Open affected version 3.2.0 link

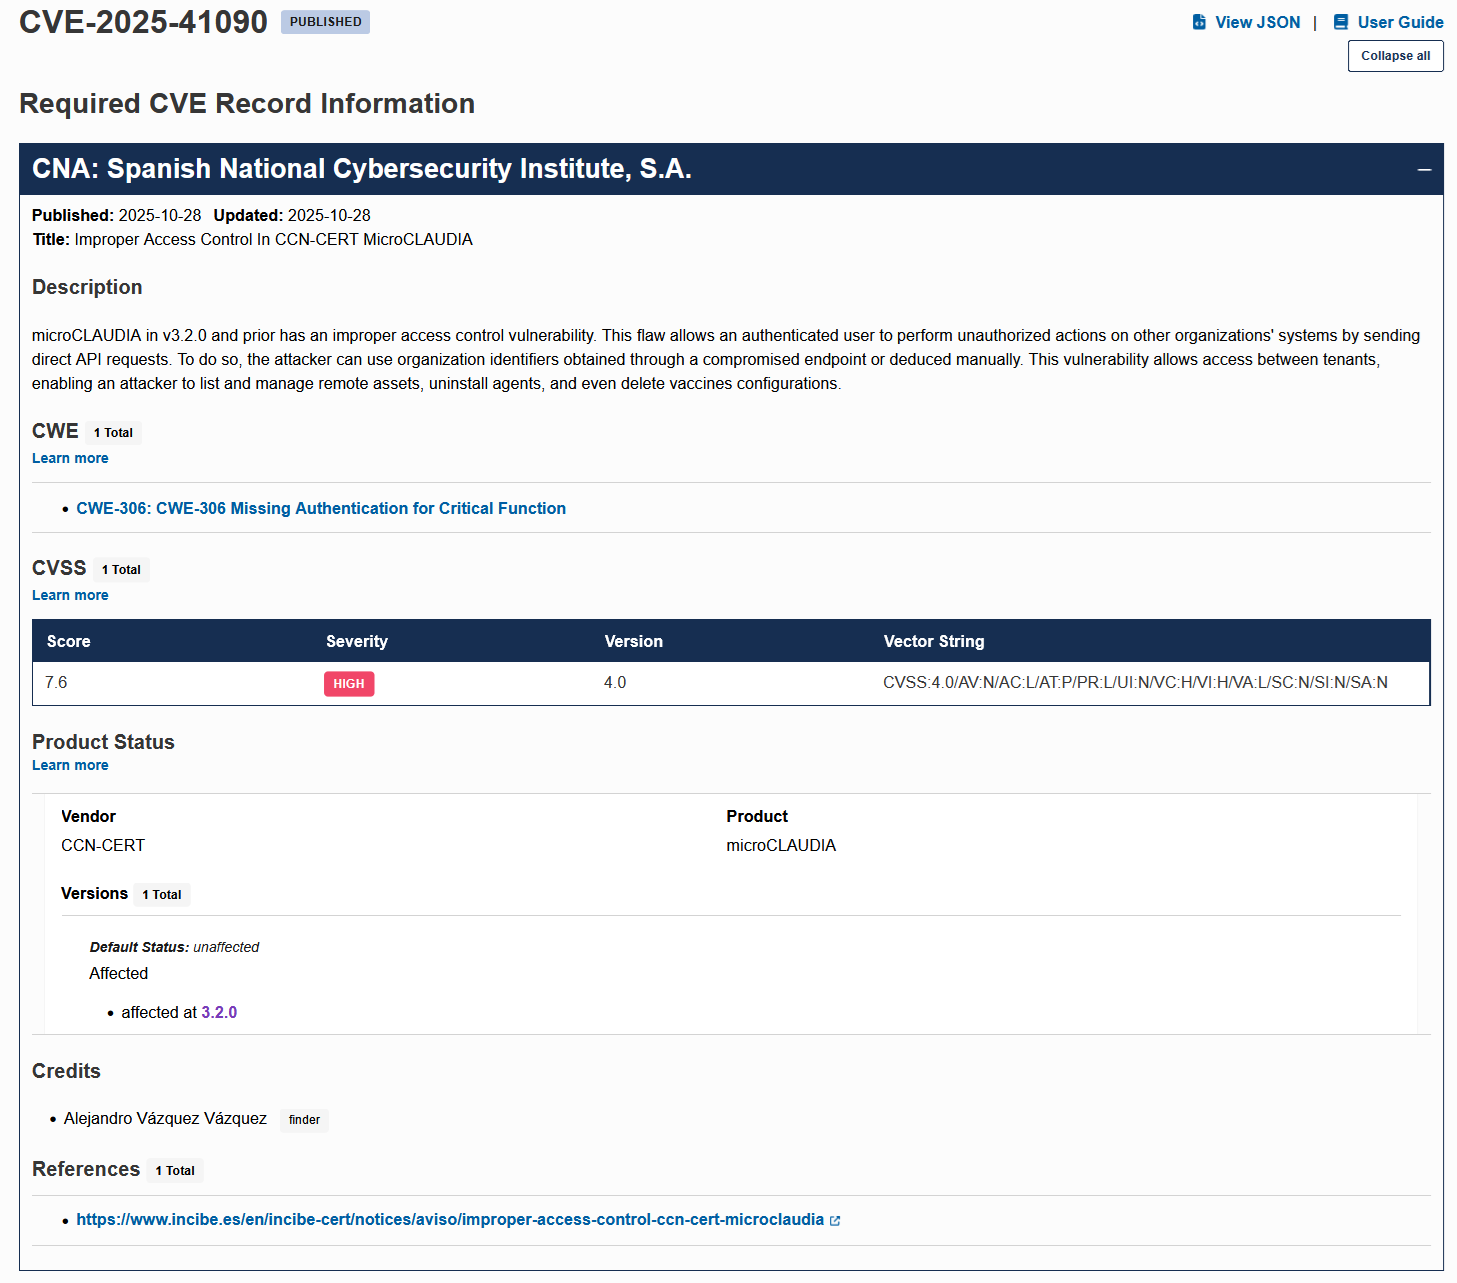(x=219, y=1012)
